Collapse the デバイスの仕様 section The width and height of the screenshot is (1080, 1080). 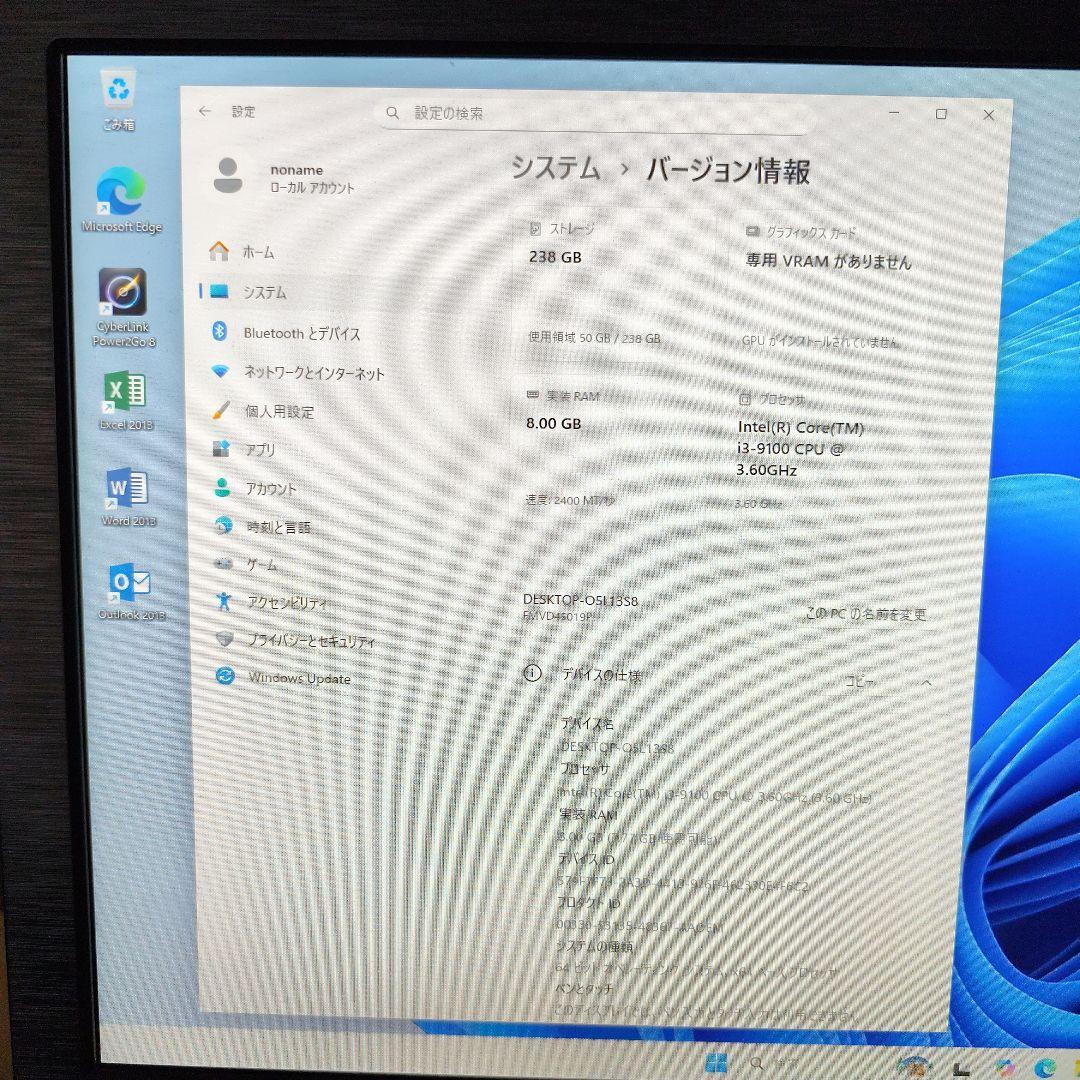(926, 681)
